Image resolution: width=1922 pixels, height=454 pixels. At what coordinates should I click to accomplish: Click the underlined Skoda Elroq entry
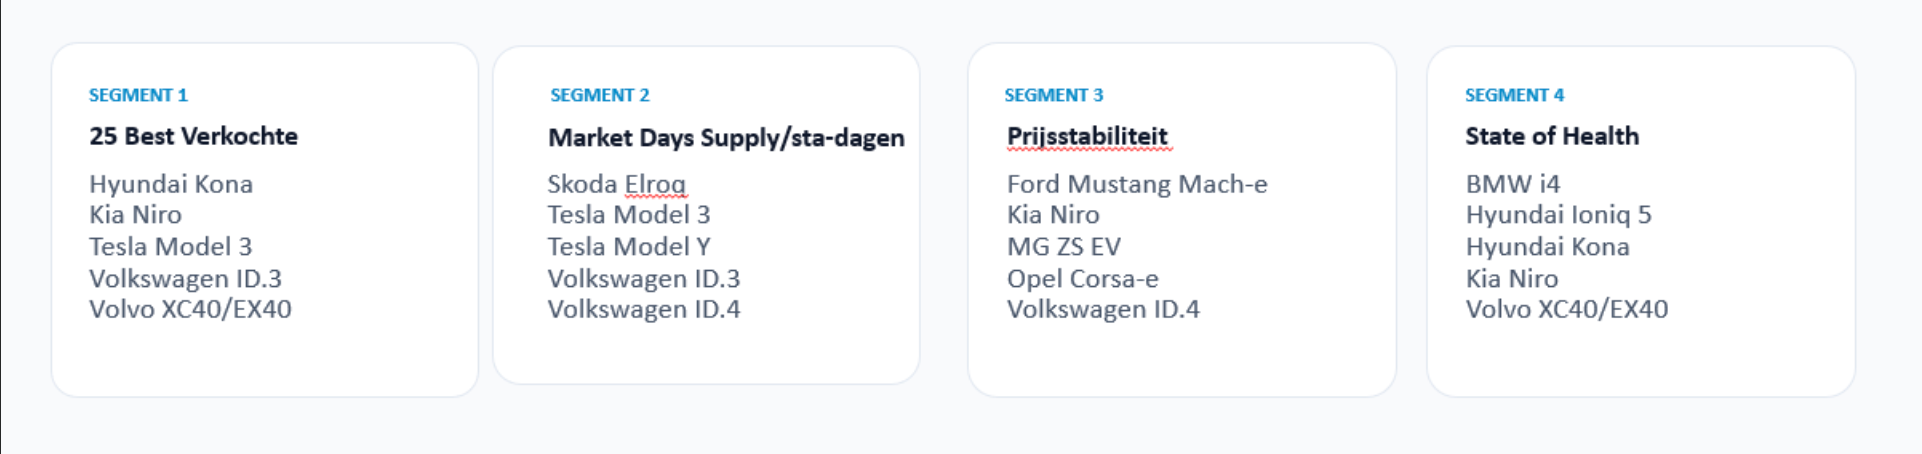[x=617, y=184]
